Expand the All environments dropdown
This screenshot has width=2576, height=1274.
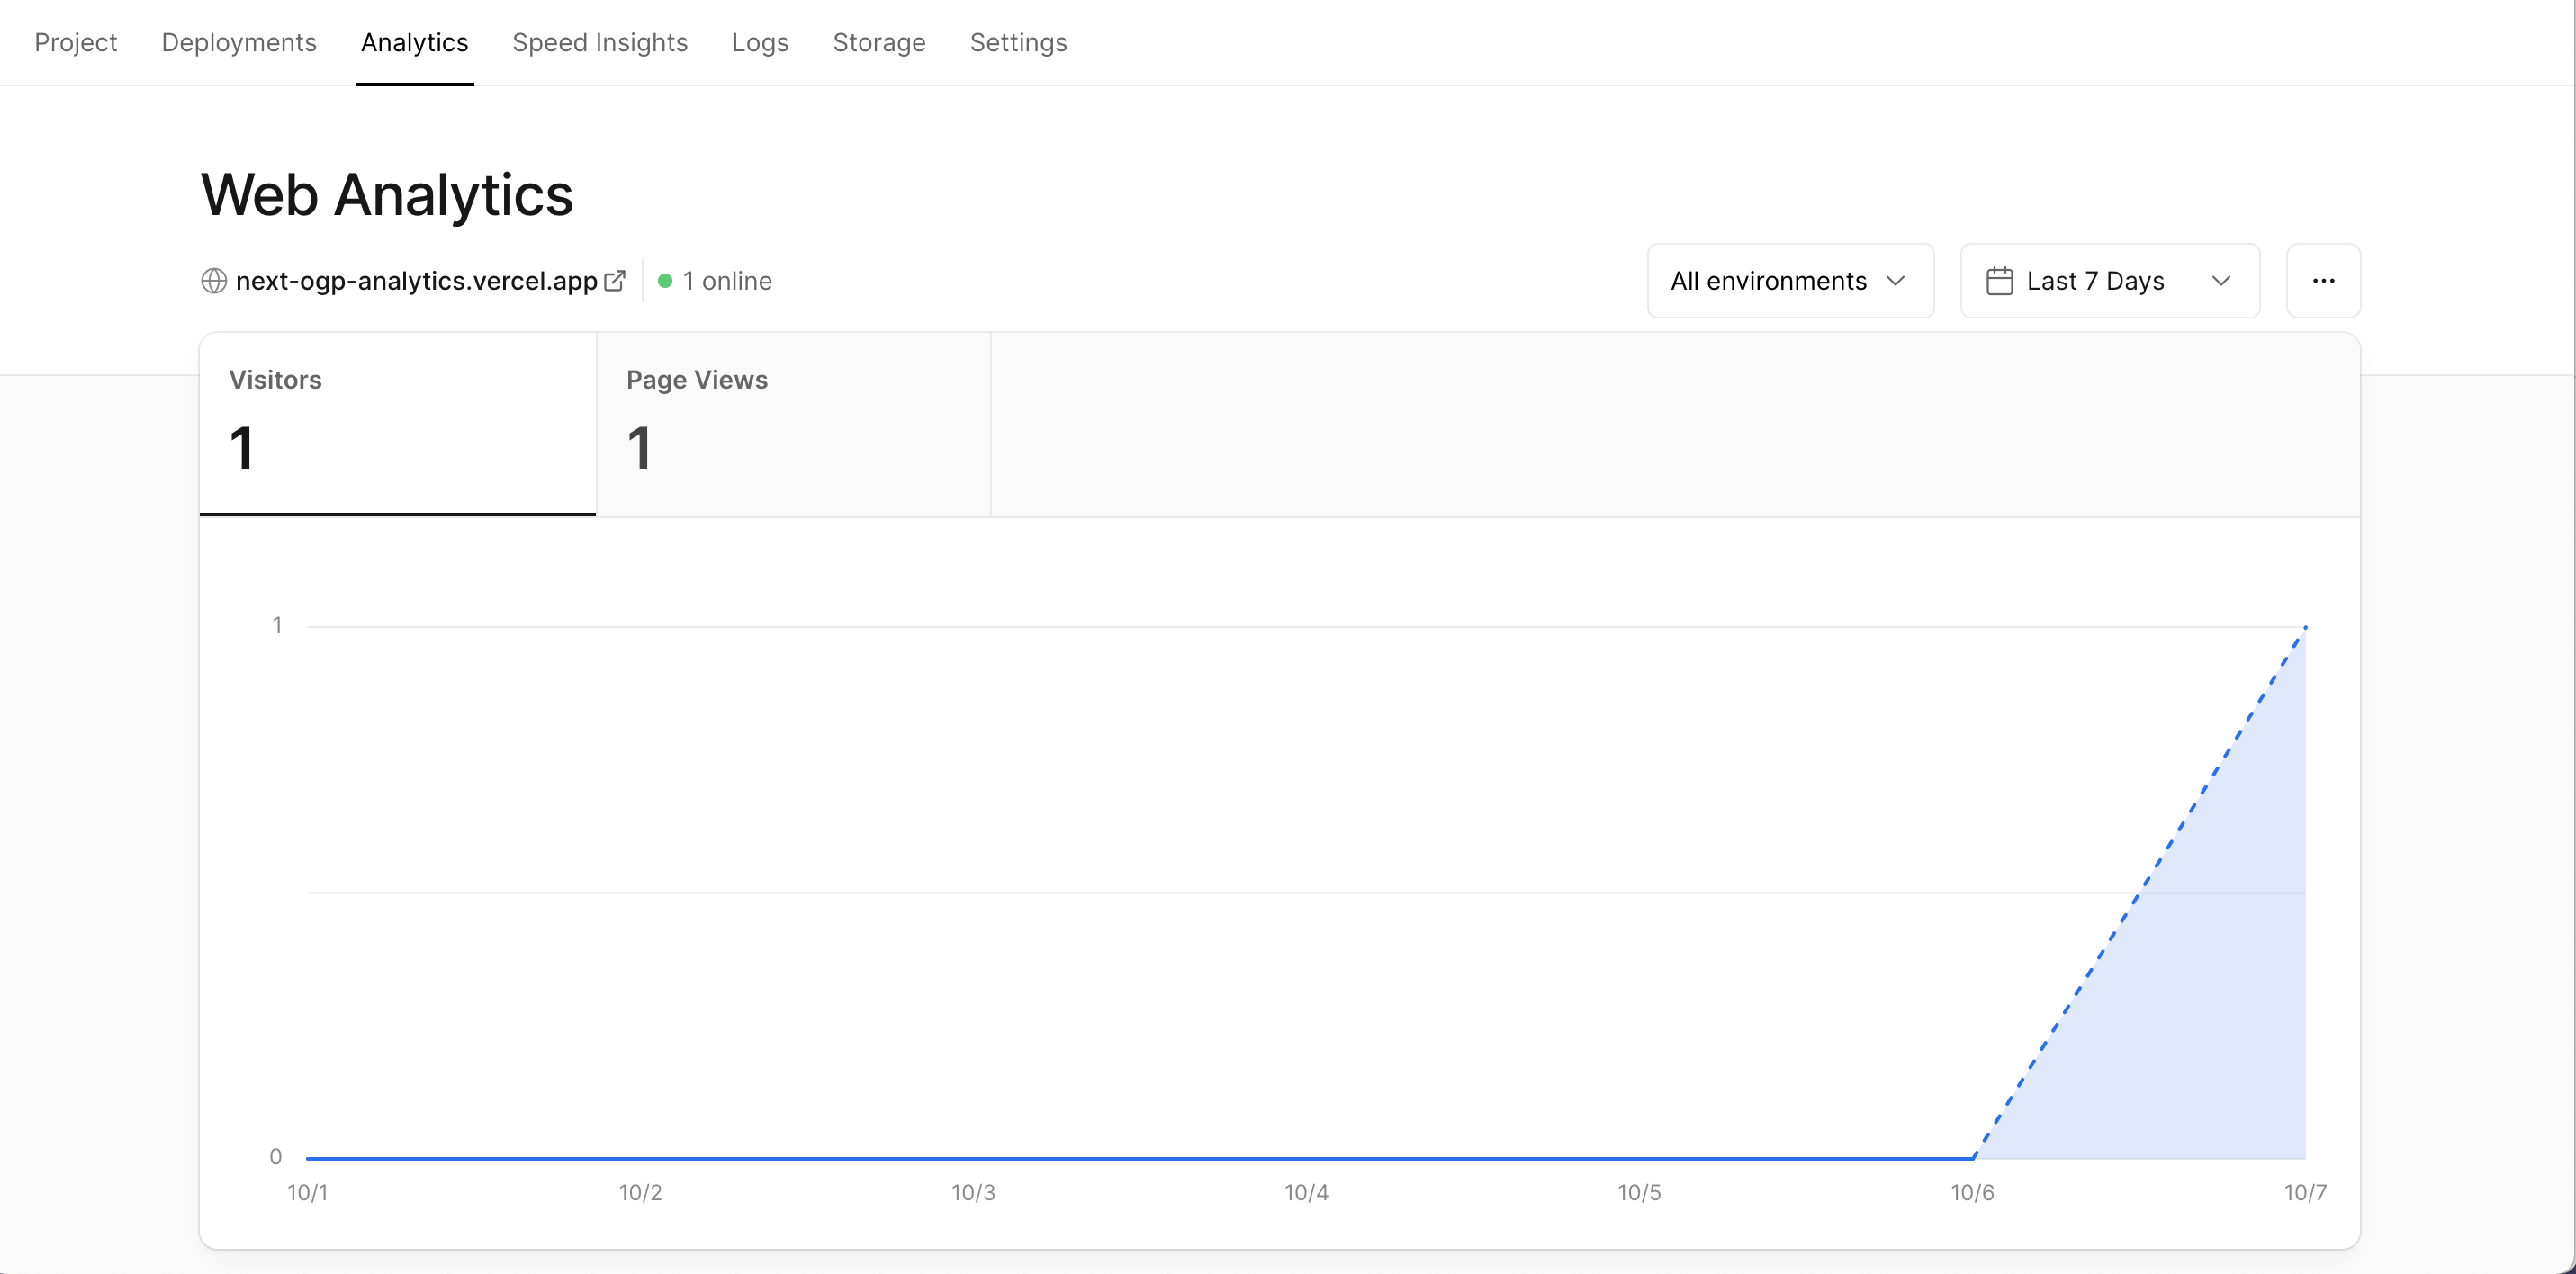pyautogui.click(x=1789, y=281)
